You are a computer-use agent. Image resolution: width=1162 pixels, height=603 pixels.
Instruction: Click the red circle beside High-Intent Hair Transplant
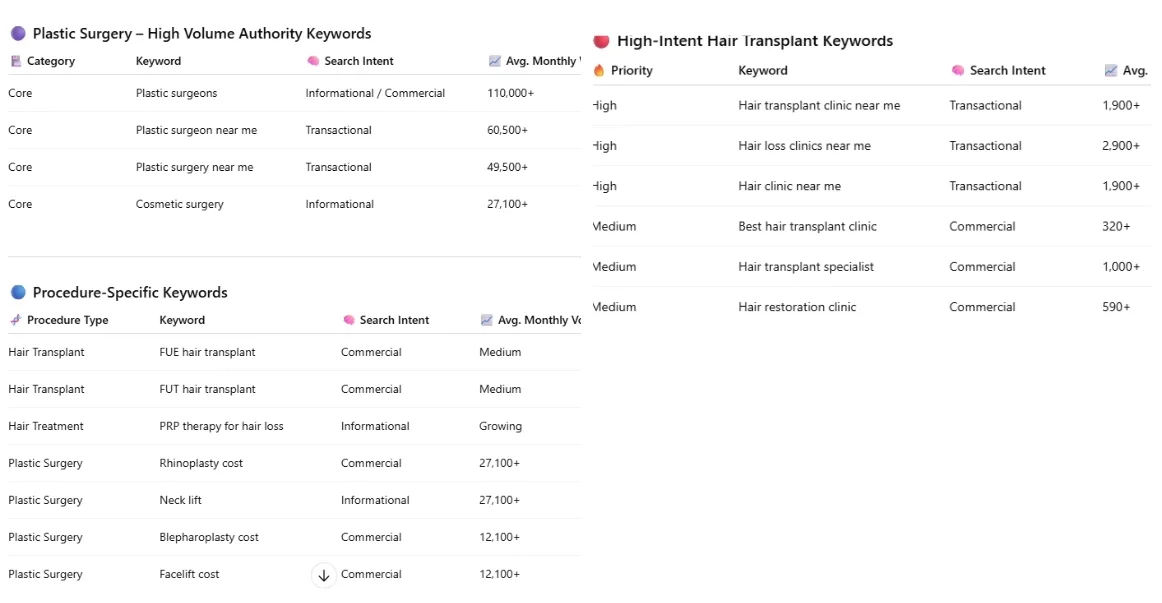click(601, 41)
